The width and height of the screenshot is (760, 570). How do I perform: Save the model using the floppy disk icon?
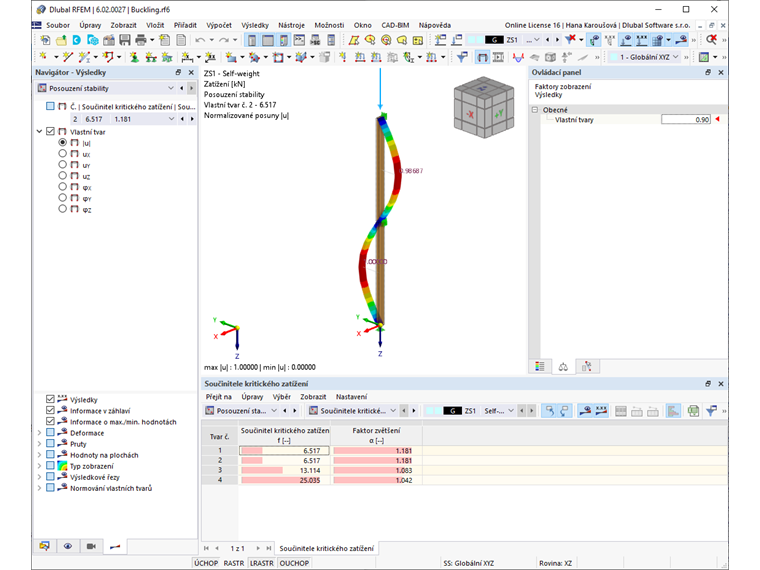click(125, 40)
